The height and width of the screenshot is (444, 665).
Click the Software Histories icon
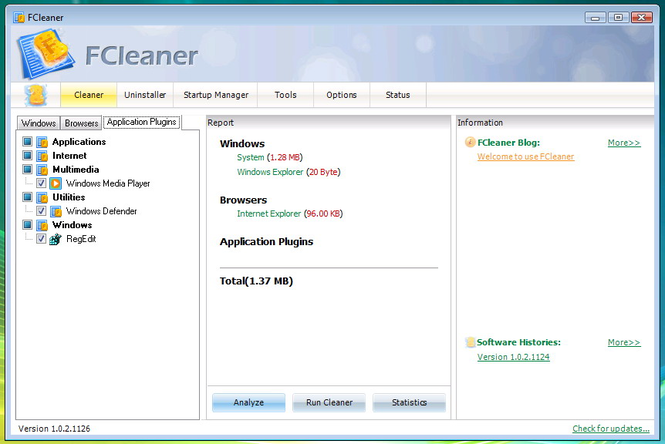470,343
